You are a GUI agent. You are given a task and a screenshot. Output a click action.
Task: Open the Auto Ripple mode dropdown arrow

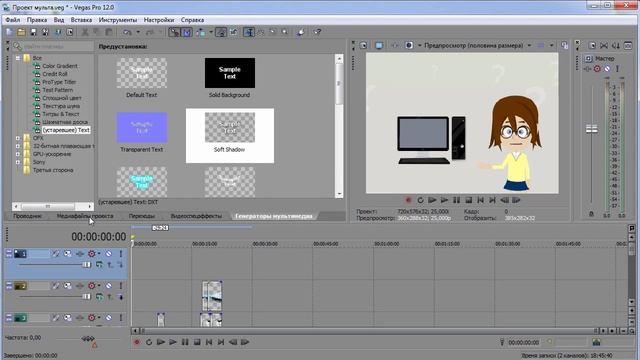click(211, 32)
